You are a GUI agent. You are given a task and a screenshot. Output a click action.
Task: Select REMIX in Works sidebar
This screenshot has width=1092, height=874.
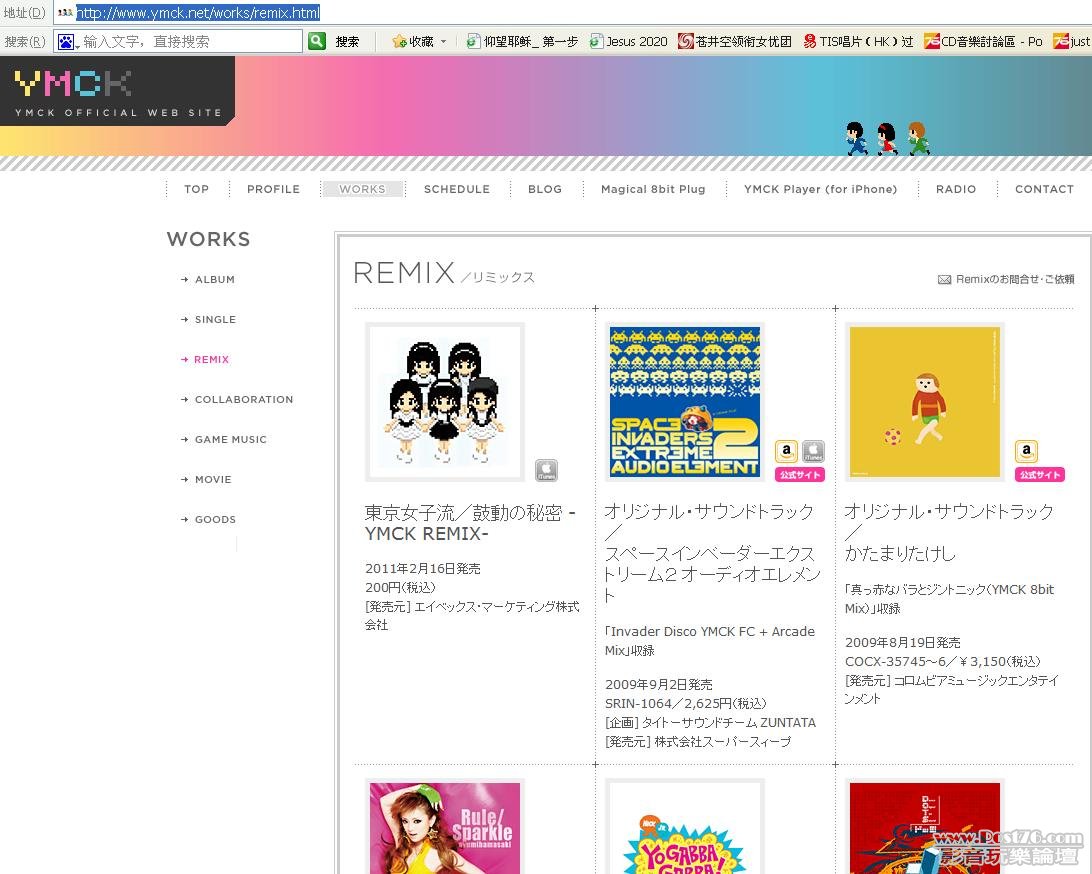tap(211, 359)
